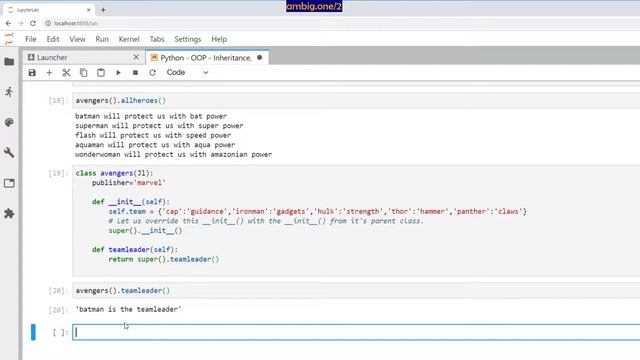Open the File menu
The image size is (640, 360).
(31, 39)
